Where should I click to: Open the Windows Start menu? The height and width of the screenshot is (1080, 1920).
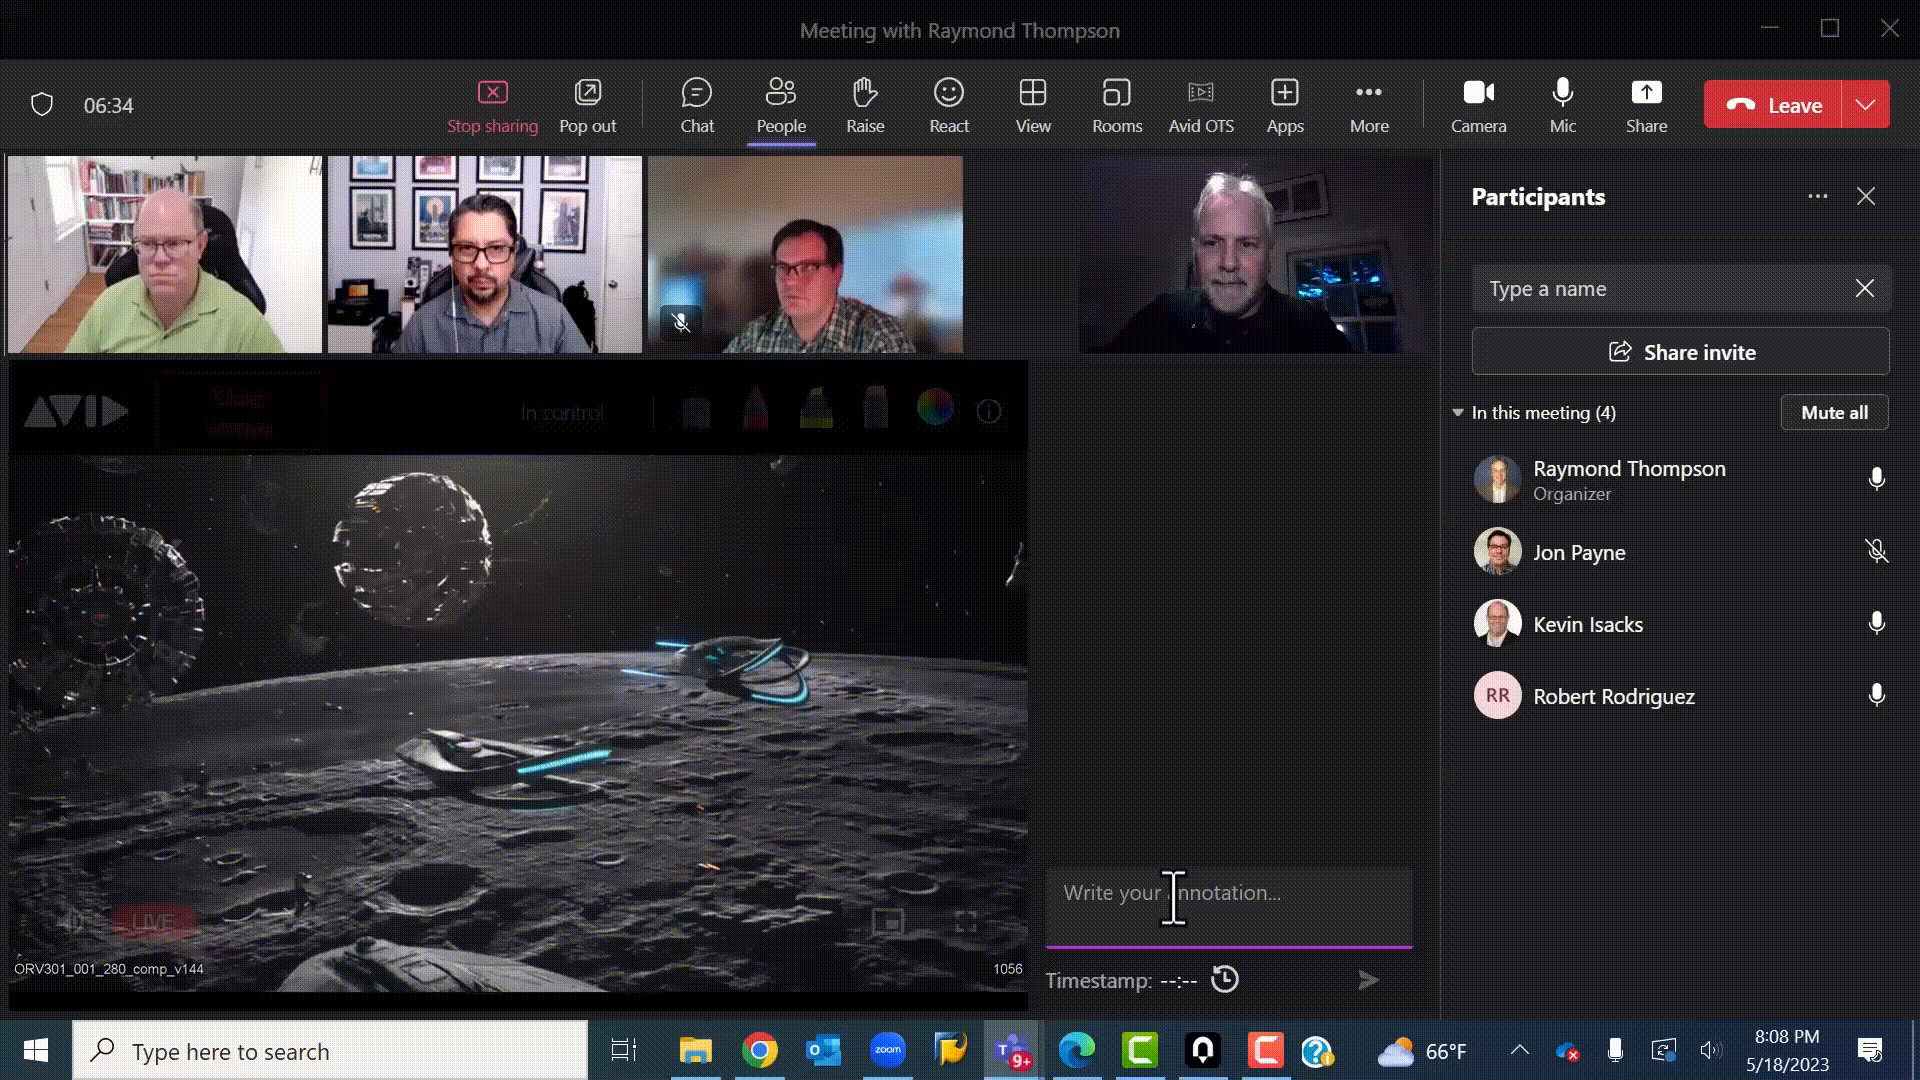click(36, 1050)
